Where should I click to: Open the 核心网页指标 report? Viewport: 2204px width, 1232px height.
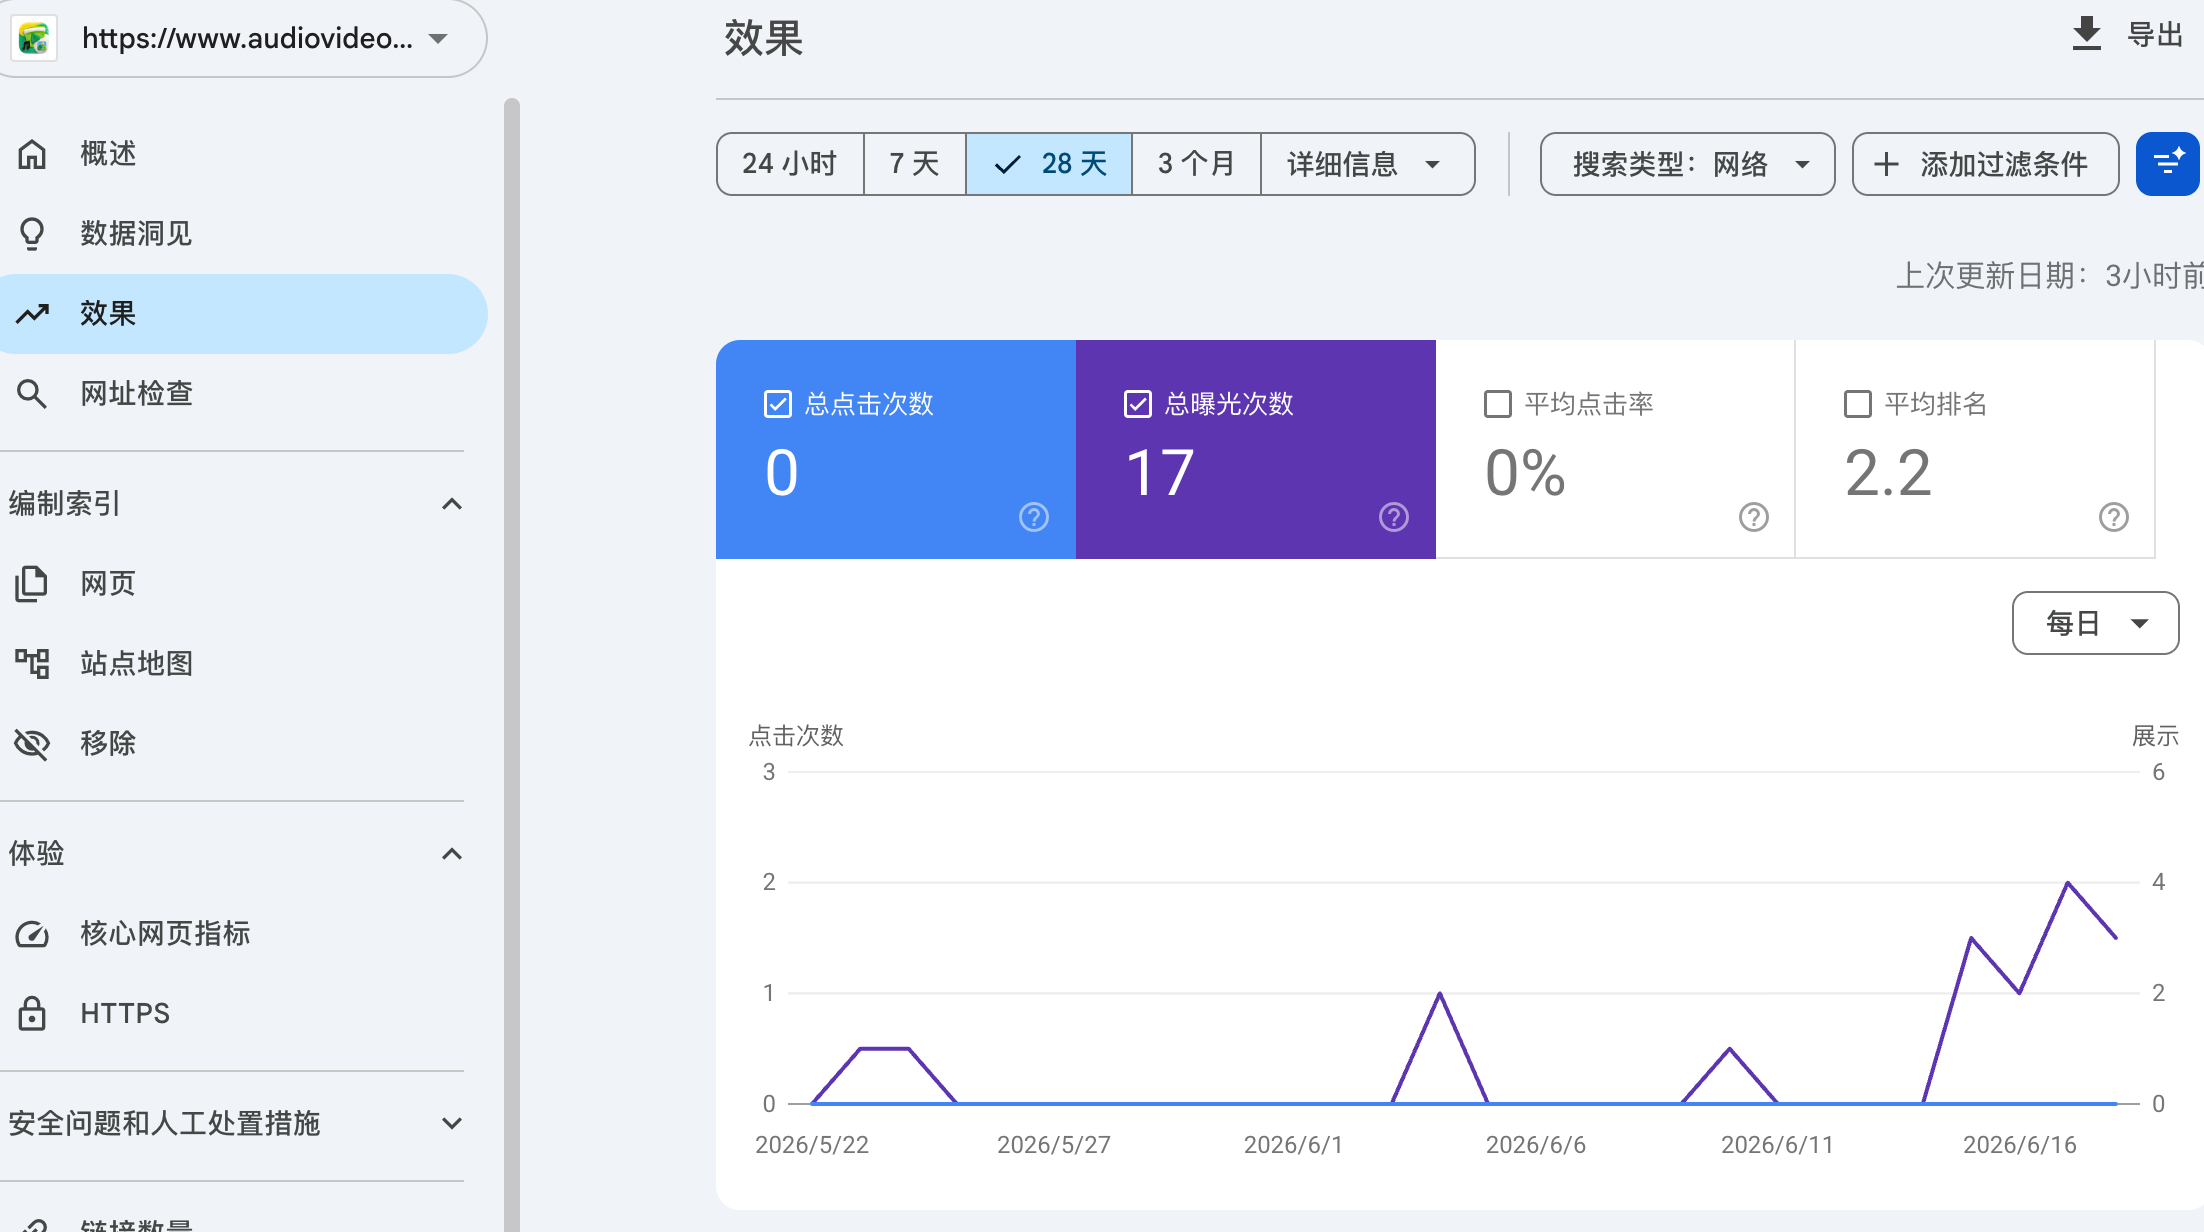244,934
